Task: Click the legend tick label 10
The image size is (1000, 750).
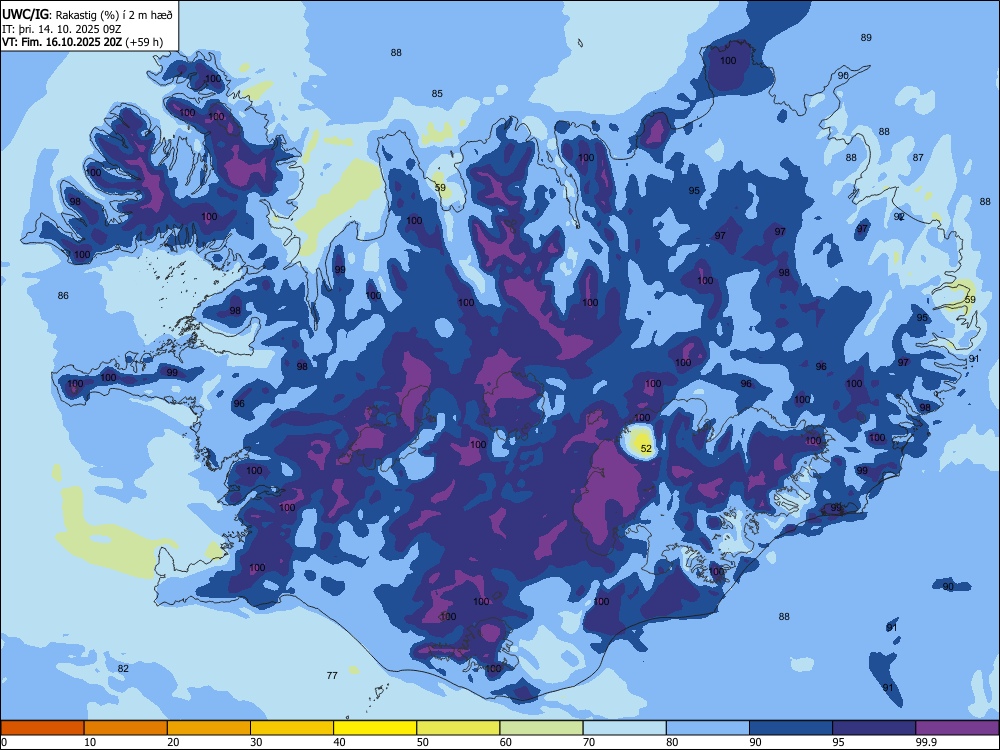Action: [90, 742]
